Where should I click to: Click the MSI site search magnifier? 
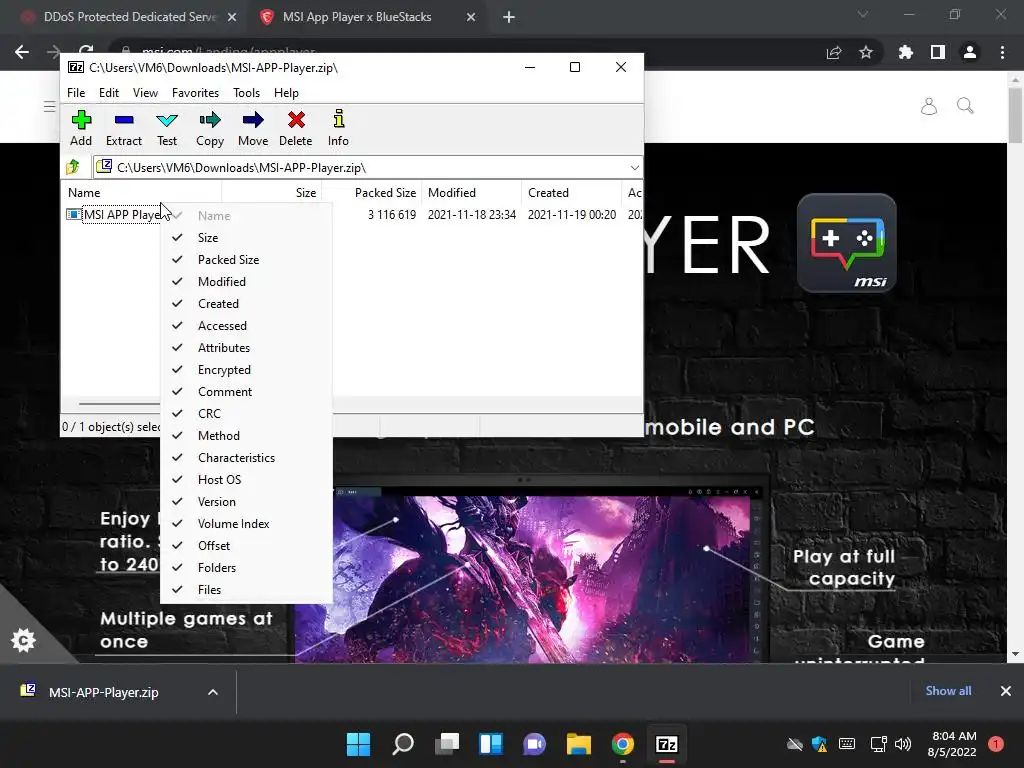(965, 106)
